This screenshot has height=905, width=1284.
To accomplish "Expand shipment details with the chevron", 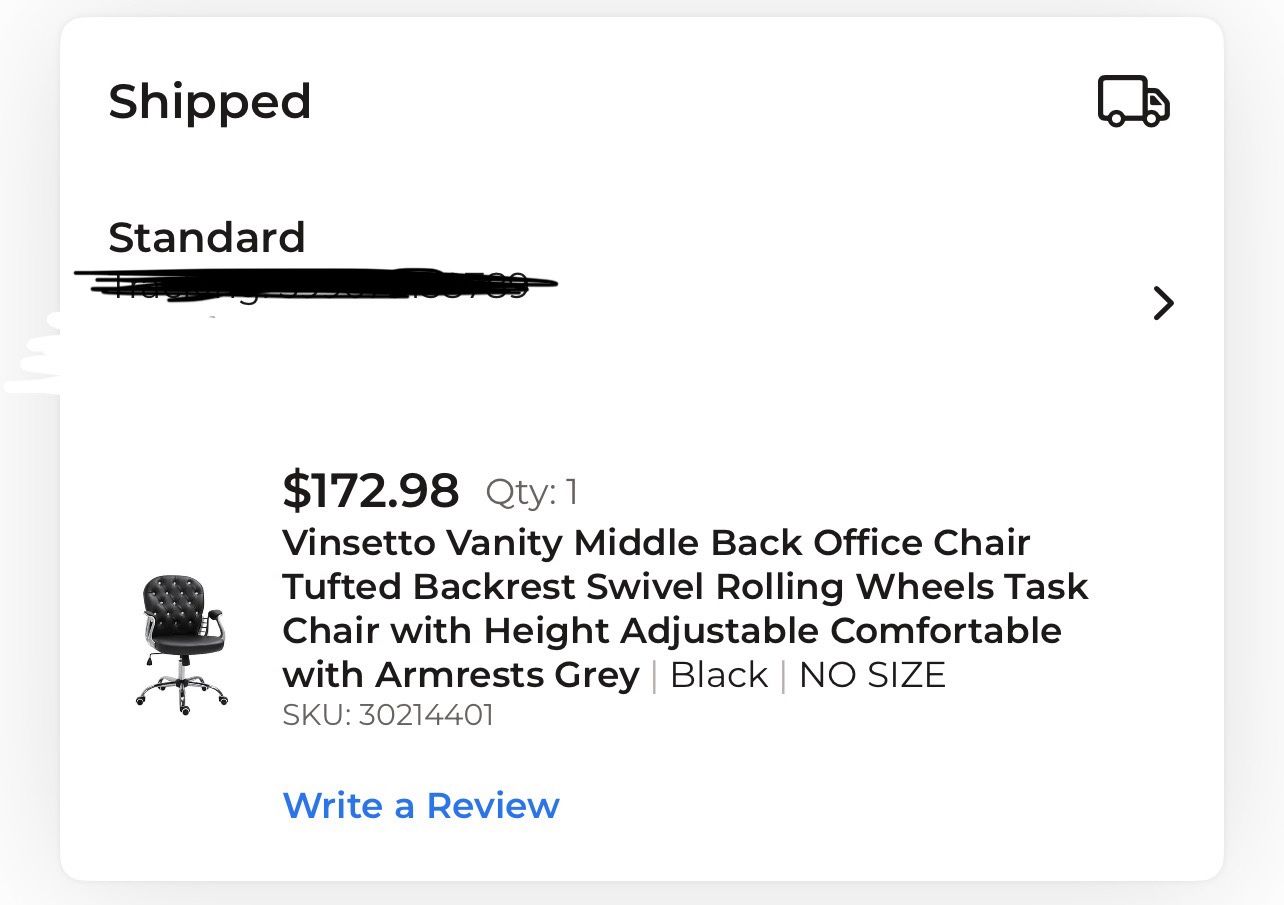I will coord(1163,303).
